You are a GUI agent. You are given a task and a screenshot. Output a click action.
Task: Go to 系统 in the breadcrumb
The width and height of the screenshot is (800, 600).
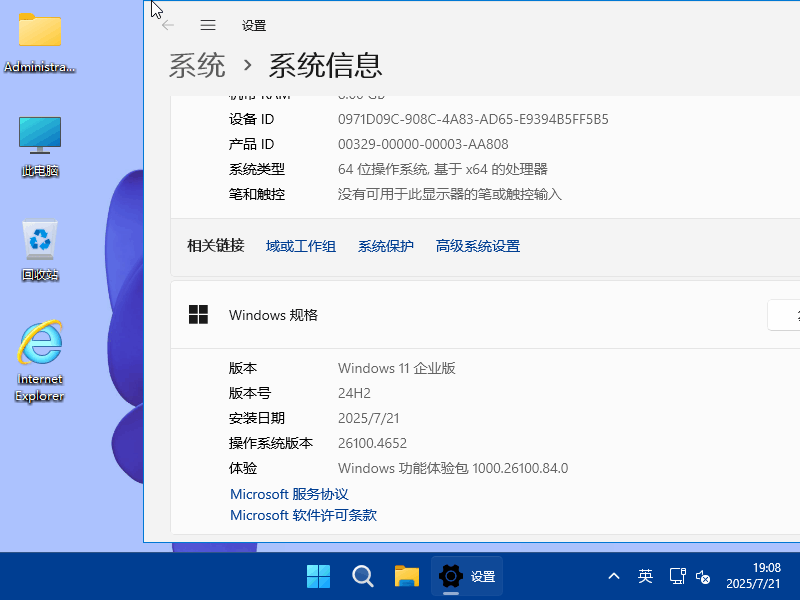pyautogui.click(x=197, y=66)
